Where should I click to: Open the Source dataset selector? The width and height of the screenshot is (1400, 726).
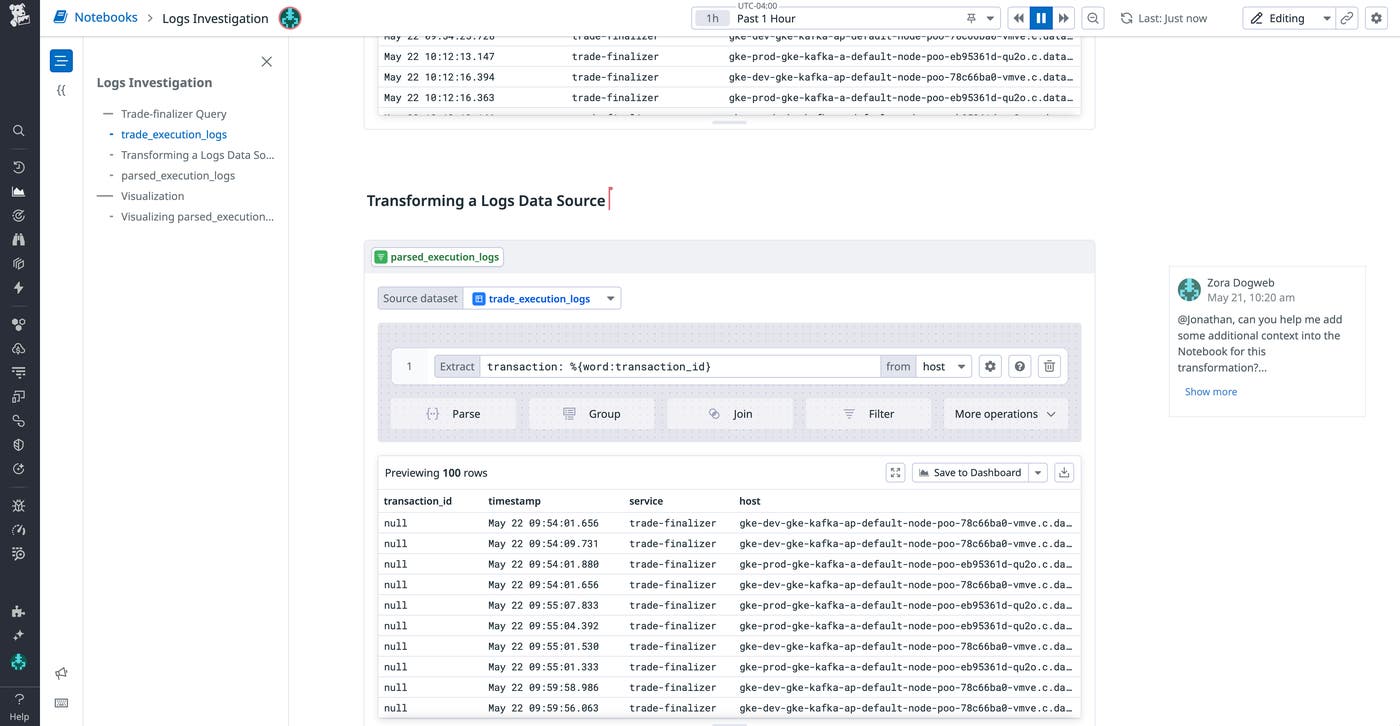(545, 297)
